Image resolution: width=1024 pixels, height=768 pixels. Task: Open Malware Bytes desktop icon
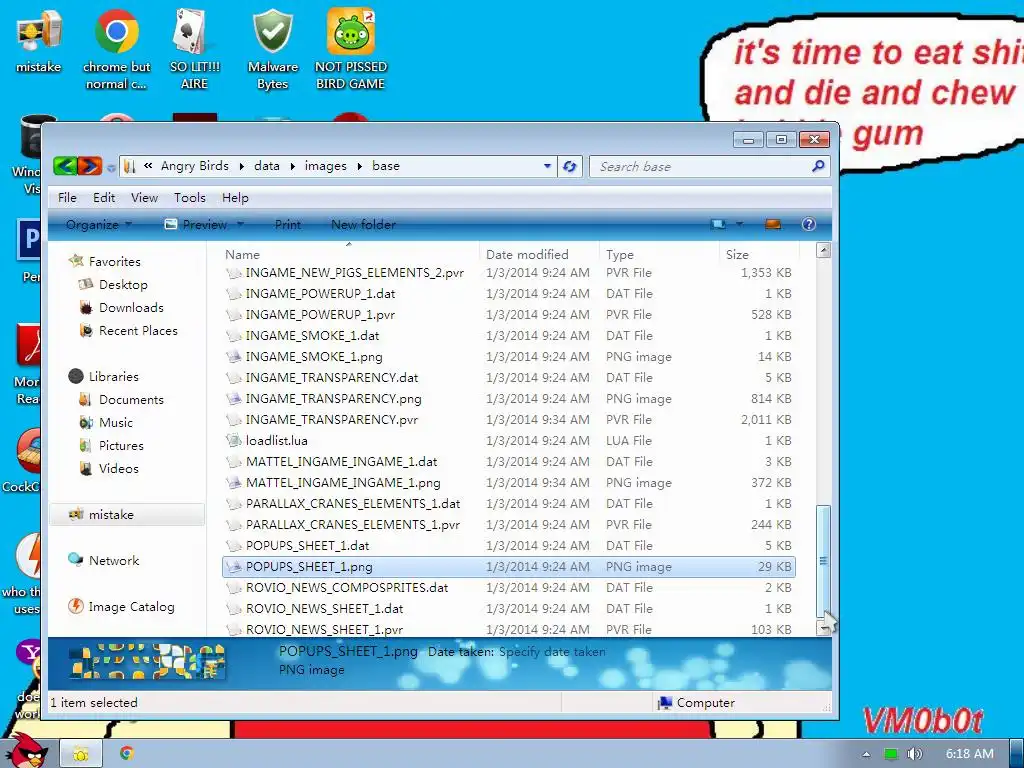click(x=272, y=49)
